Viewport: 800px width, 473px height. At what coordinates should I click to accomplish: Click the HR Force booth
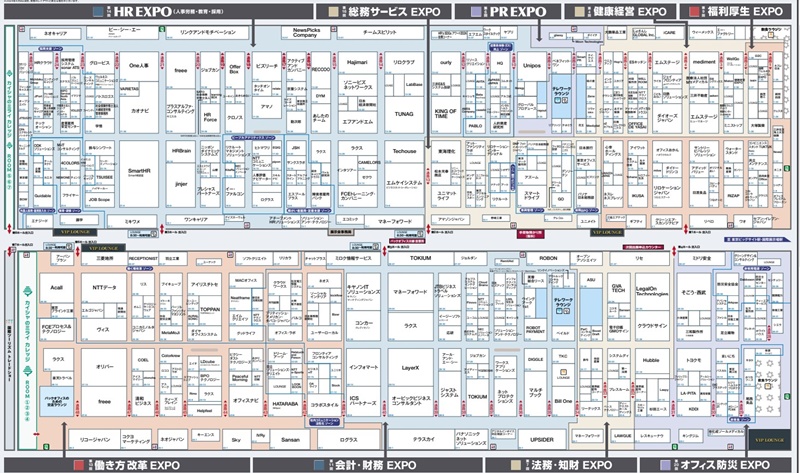(x=210, y=116)
